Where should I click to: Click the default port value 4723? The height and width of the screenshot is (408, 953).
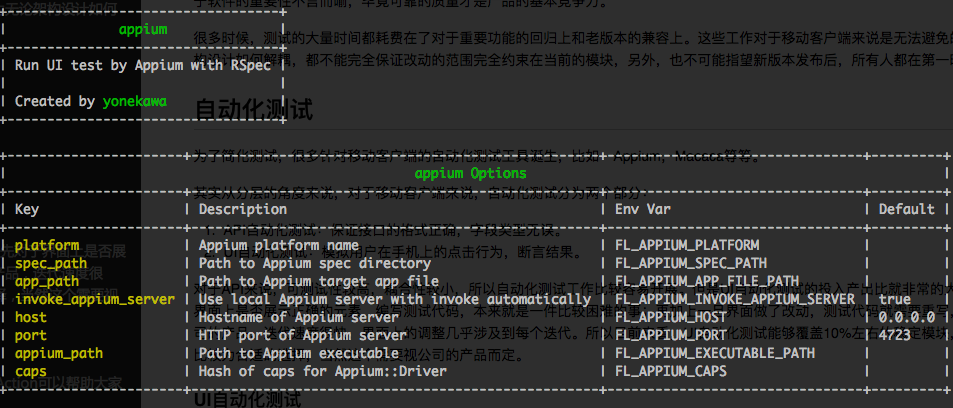[895, 335]
